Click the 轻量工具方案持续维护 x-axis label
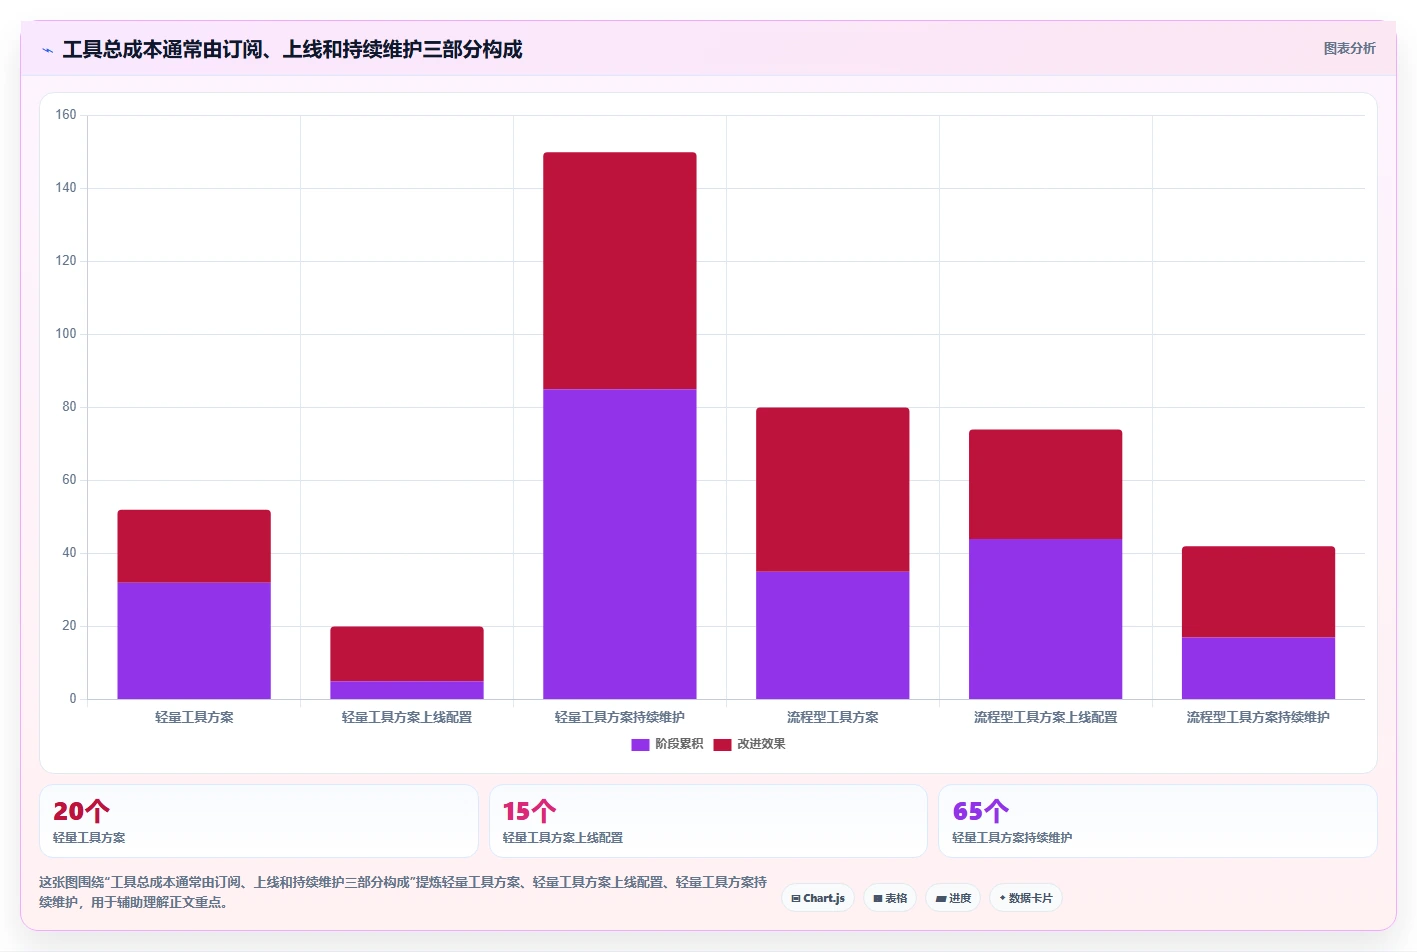Screen dimensions: 1417x952 point(620,717)
